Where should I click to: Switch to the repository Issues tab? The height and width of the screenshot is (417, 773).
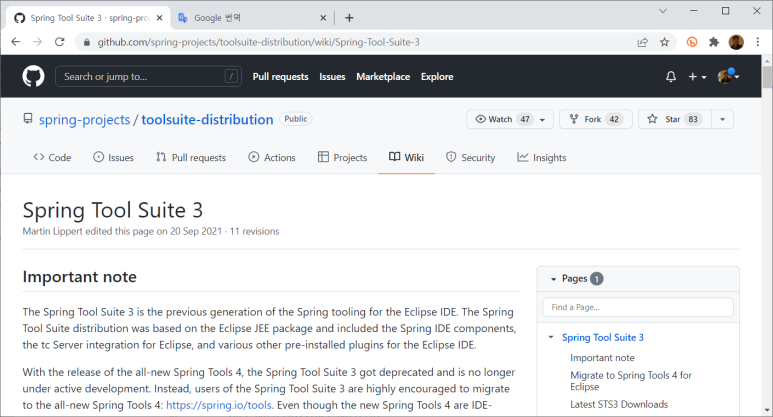tap(113, 157)
